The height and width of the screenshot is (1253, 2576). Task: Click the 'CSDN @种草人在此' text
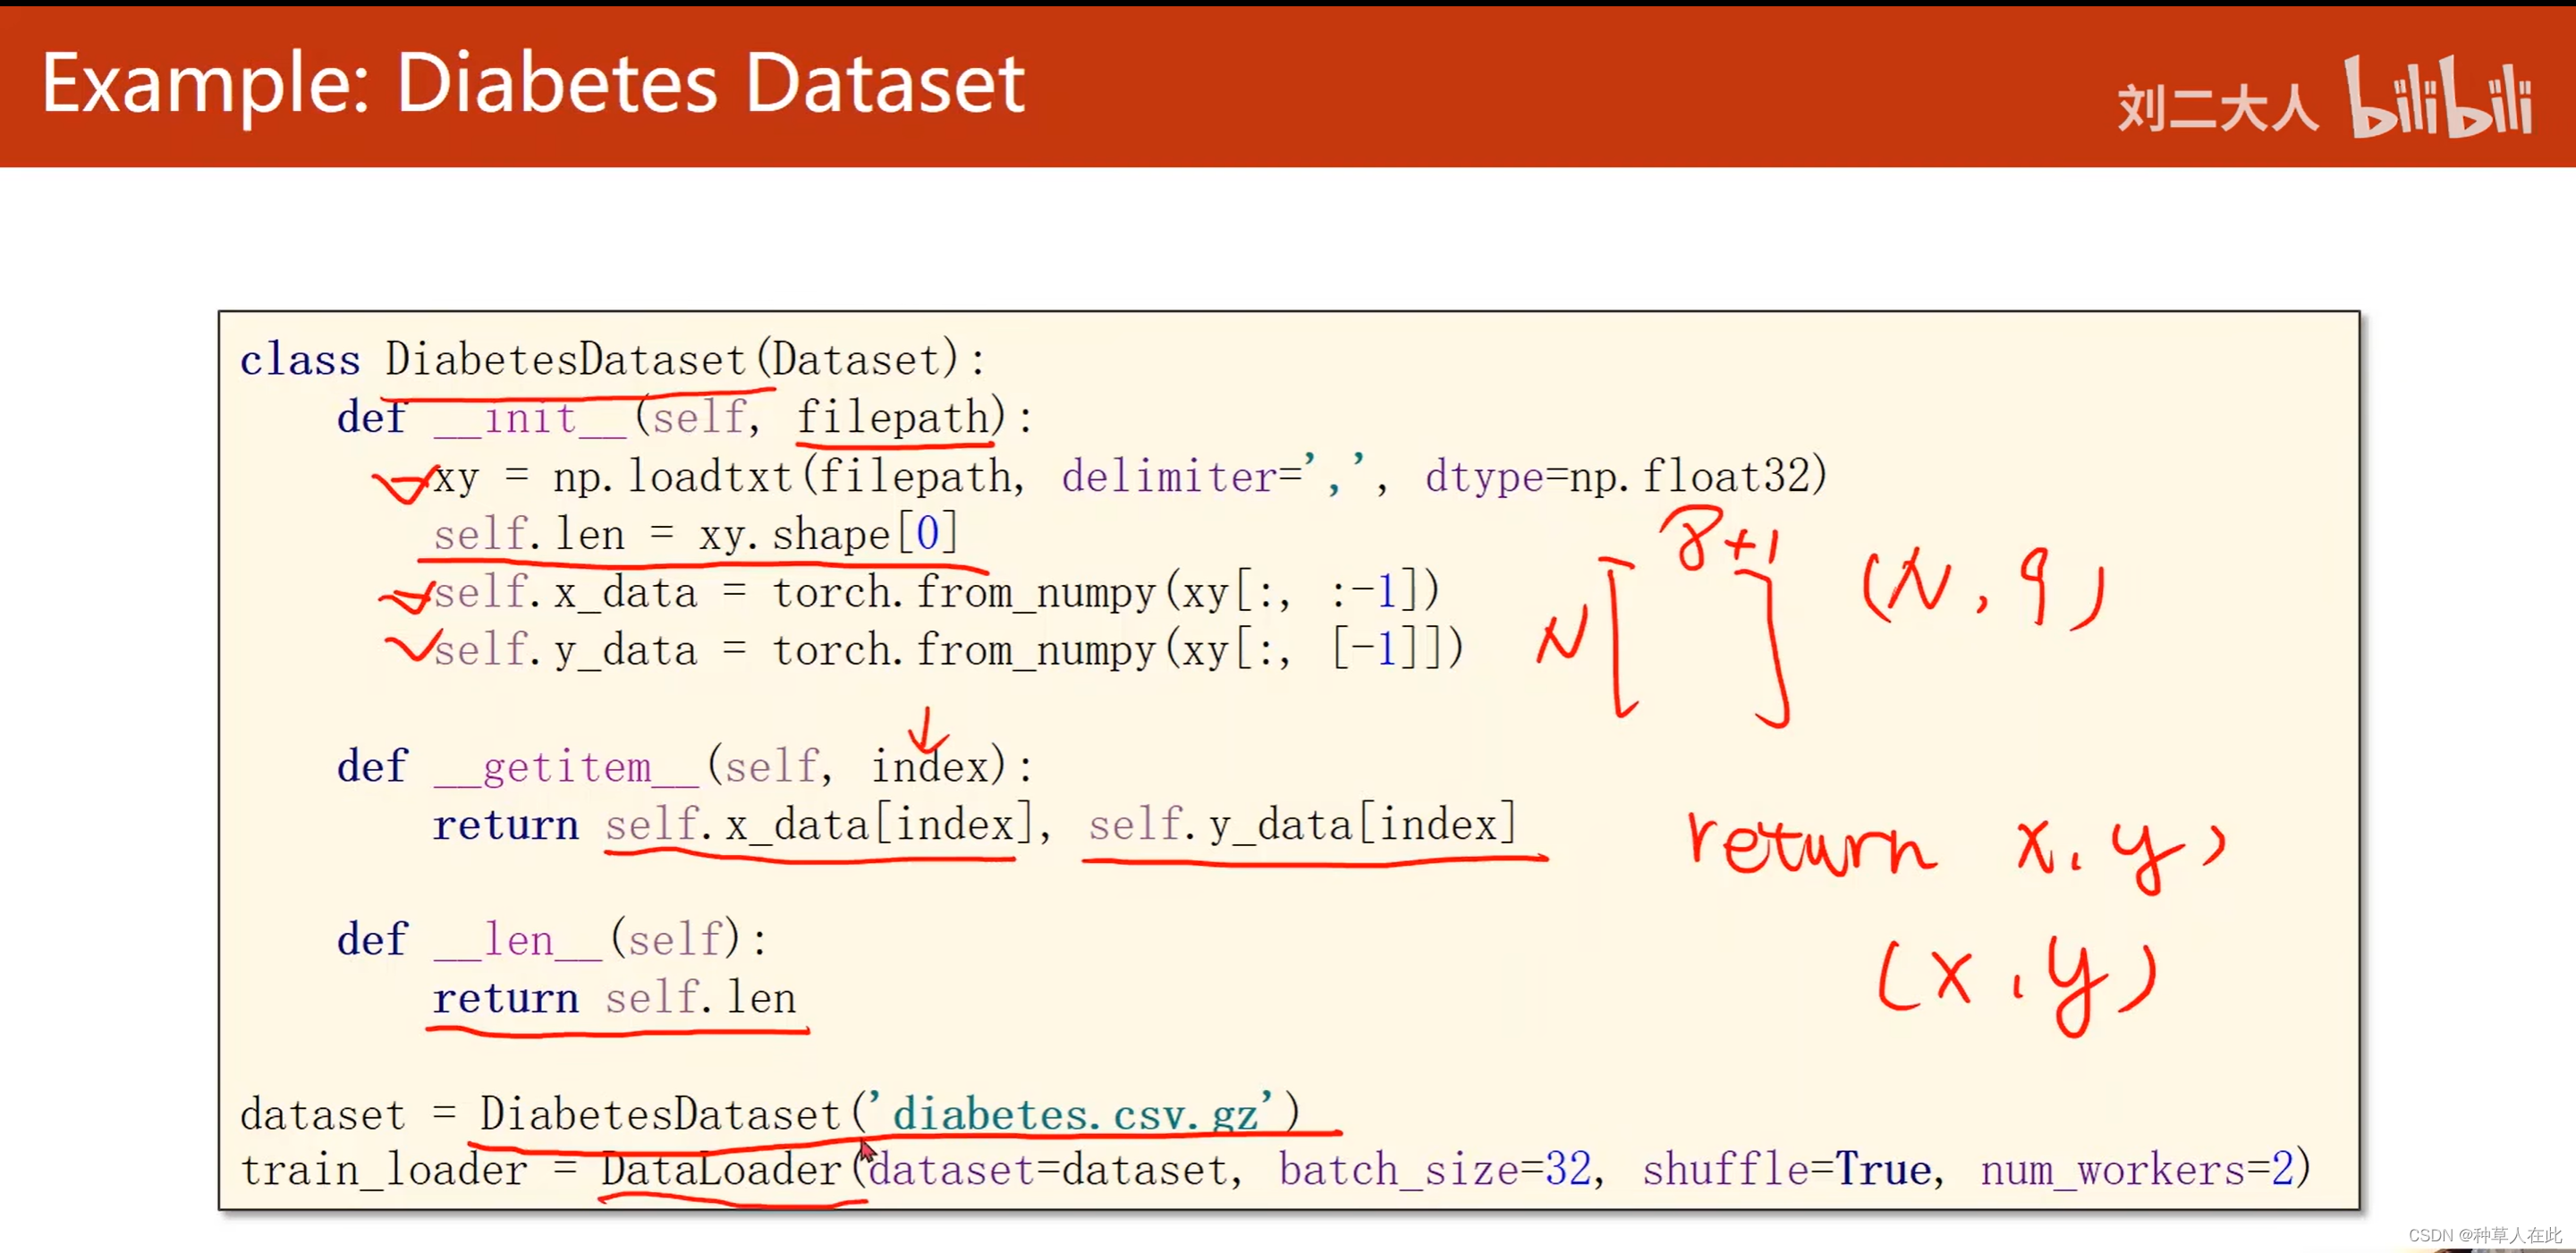click(2485, 1235)
